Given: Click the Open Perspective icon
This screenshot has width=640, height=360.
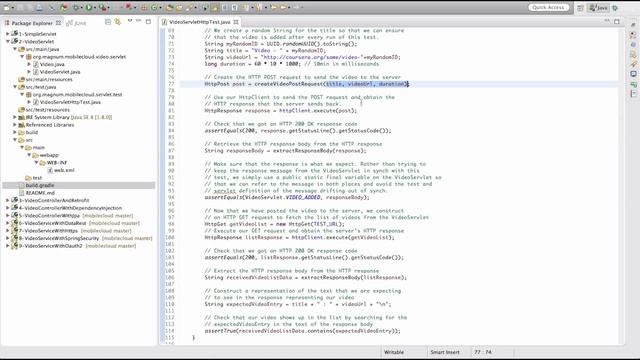Looking at the screenshot, I should coord(580,7).
